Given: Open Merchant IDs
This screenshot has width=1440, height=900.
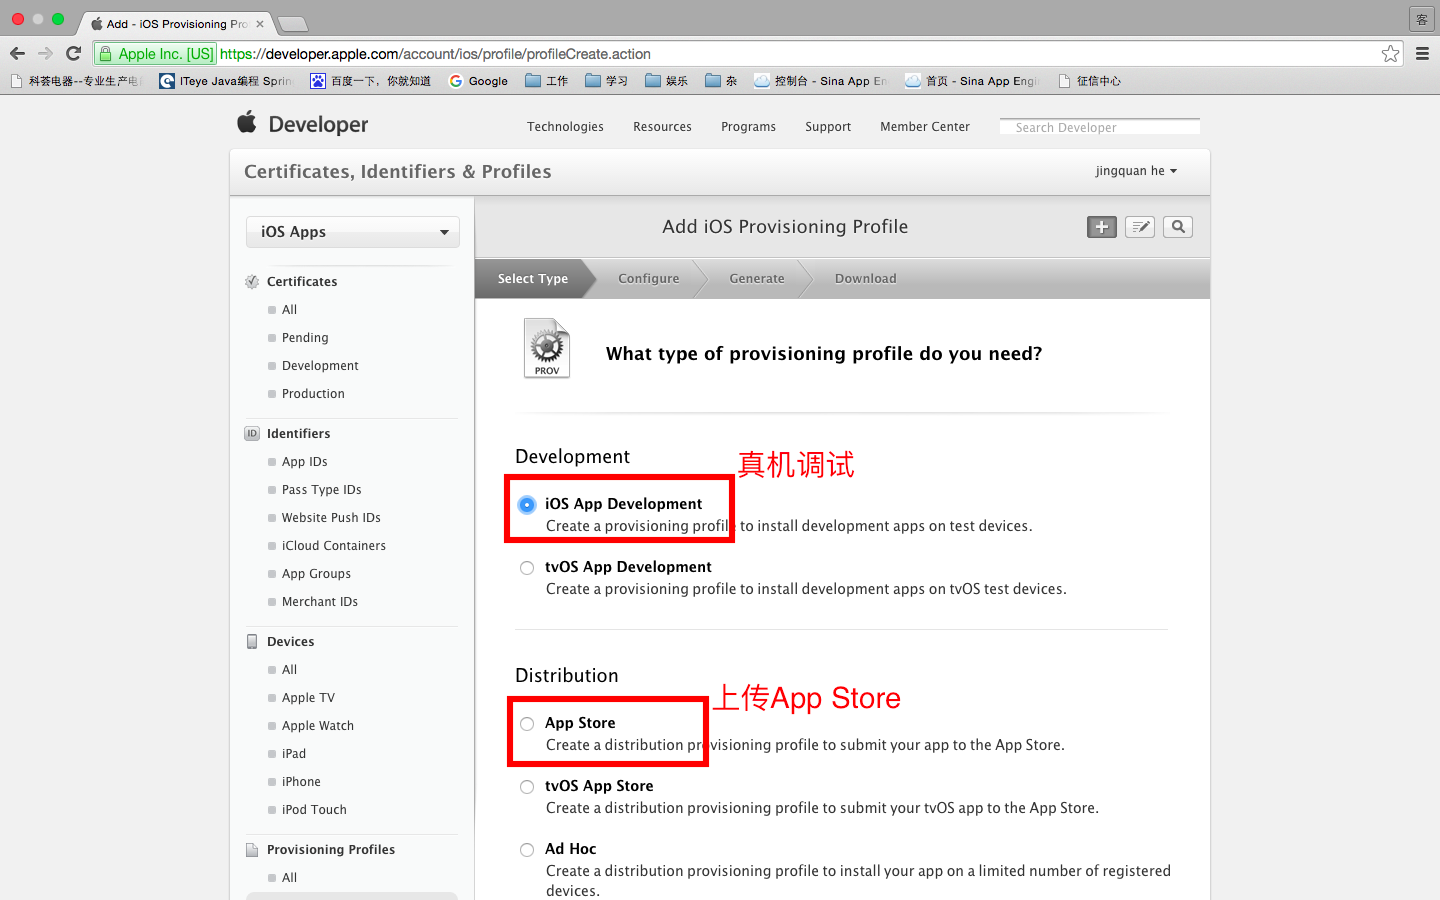Looking at the screenshot, I should click(319, 602).
